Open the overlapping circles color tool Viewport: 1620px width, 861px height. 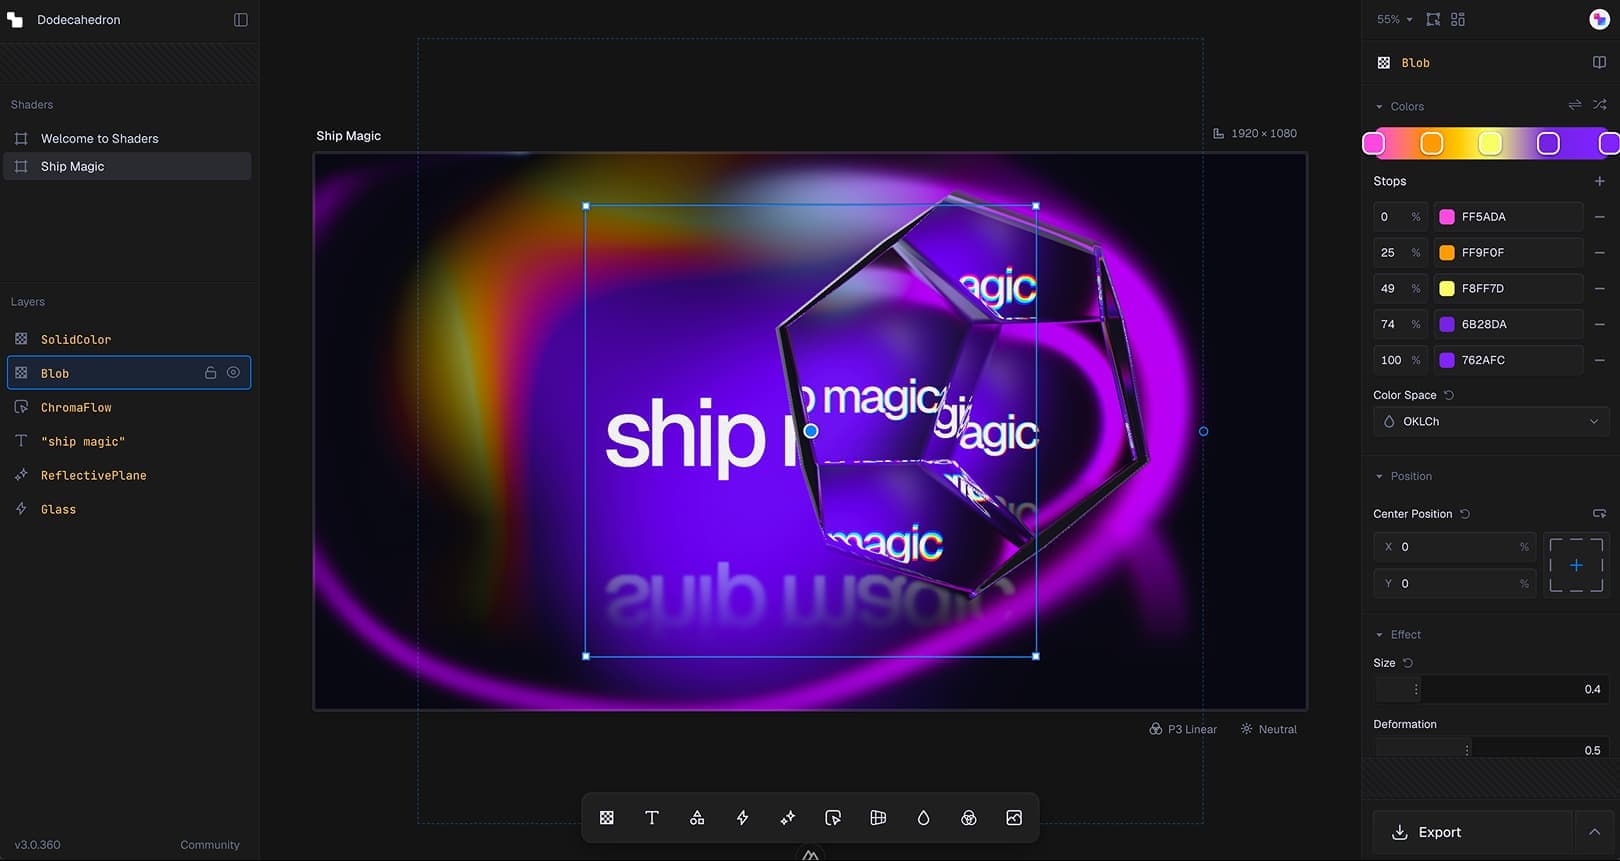click(x=969, y=818)
